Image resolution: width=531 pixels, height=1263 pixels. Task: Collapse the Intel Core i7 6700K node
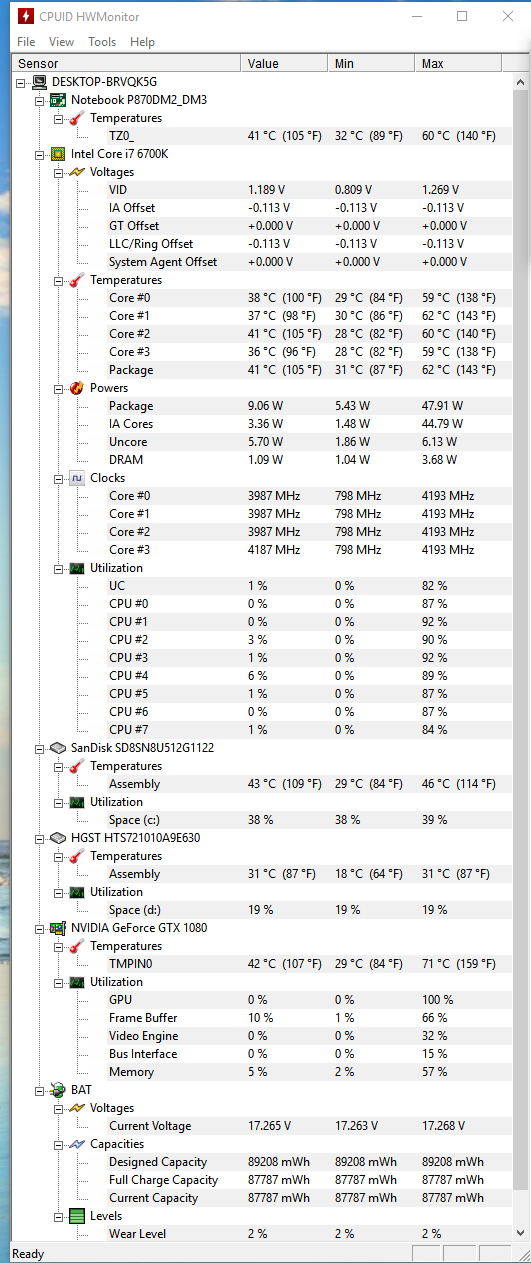(40, 154)
